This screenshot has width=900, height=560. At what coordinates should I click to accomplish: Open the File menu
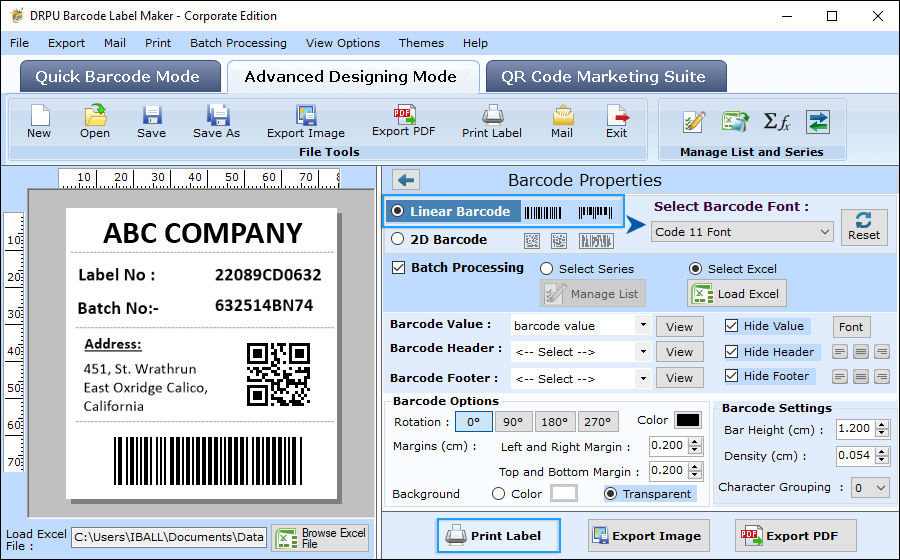click(x=19, y=43)
